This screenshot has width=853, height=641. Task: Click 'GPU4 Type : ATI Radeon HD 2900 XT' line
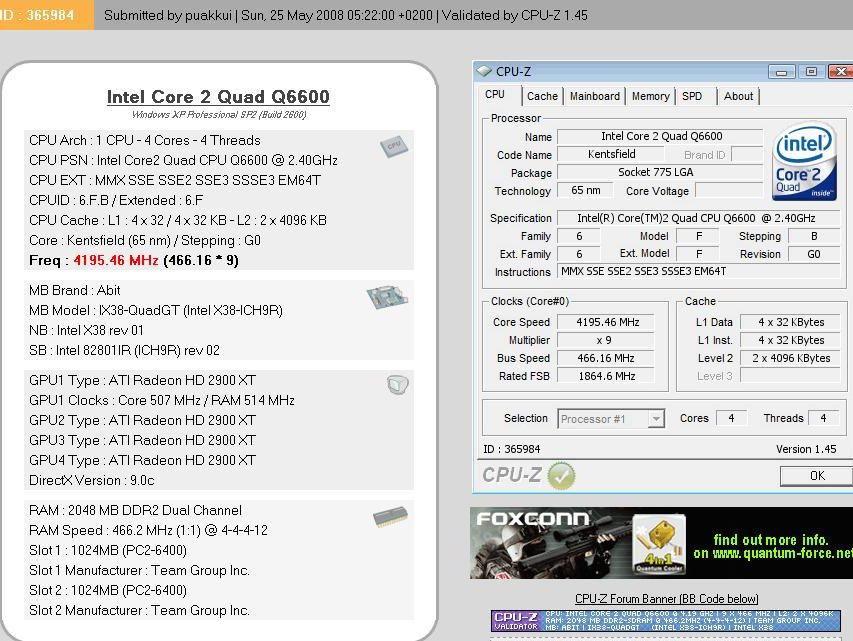click(142, 460)
